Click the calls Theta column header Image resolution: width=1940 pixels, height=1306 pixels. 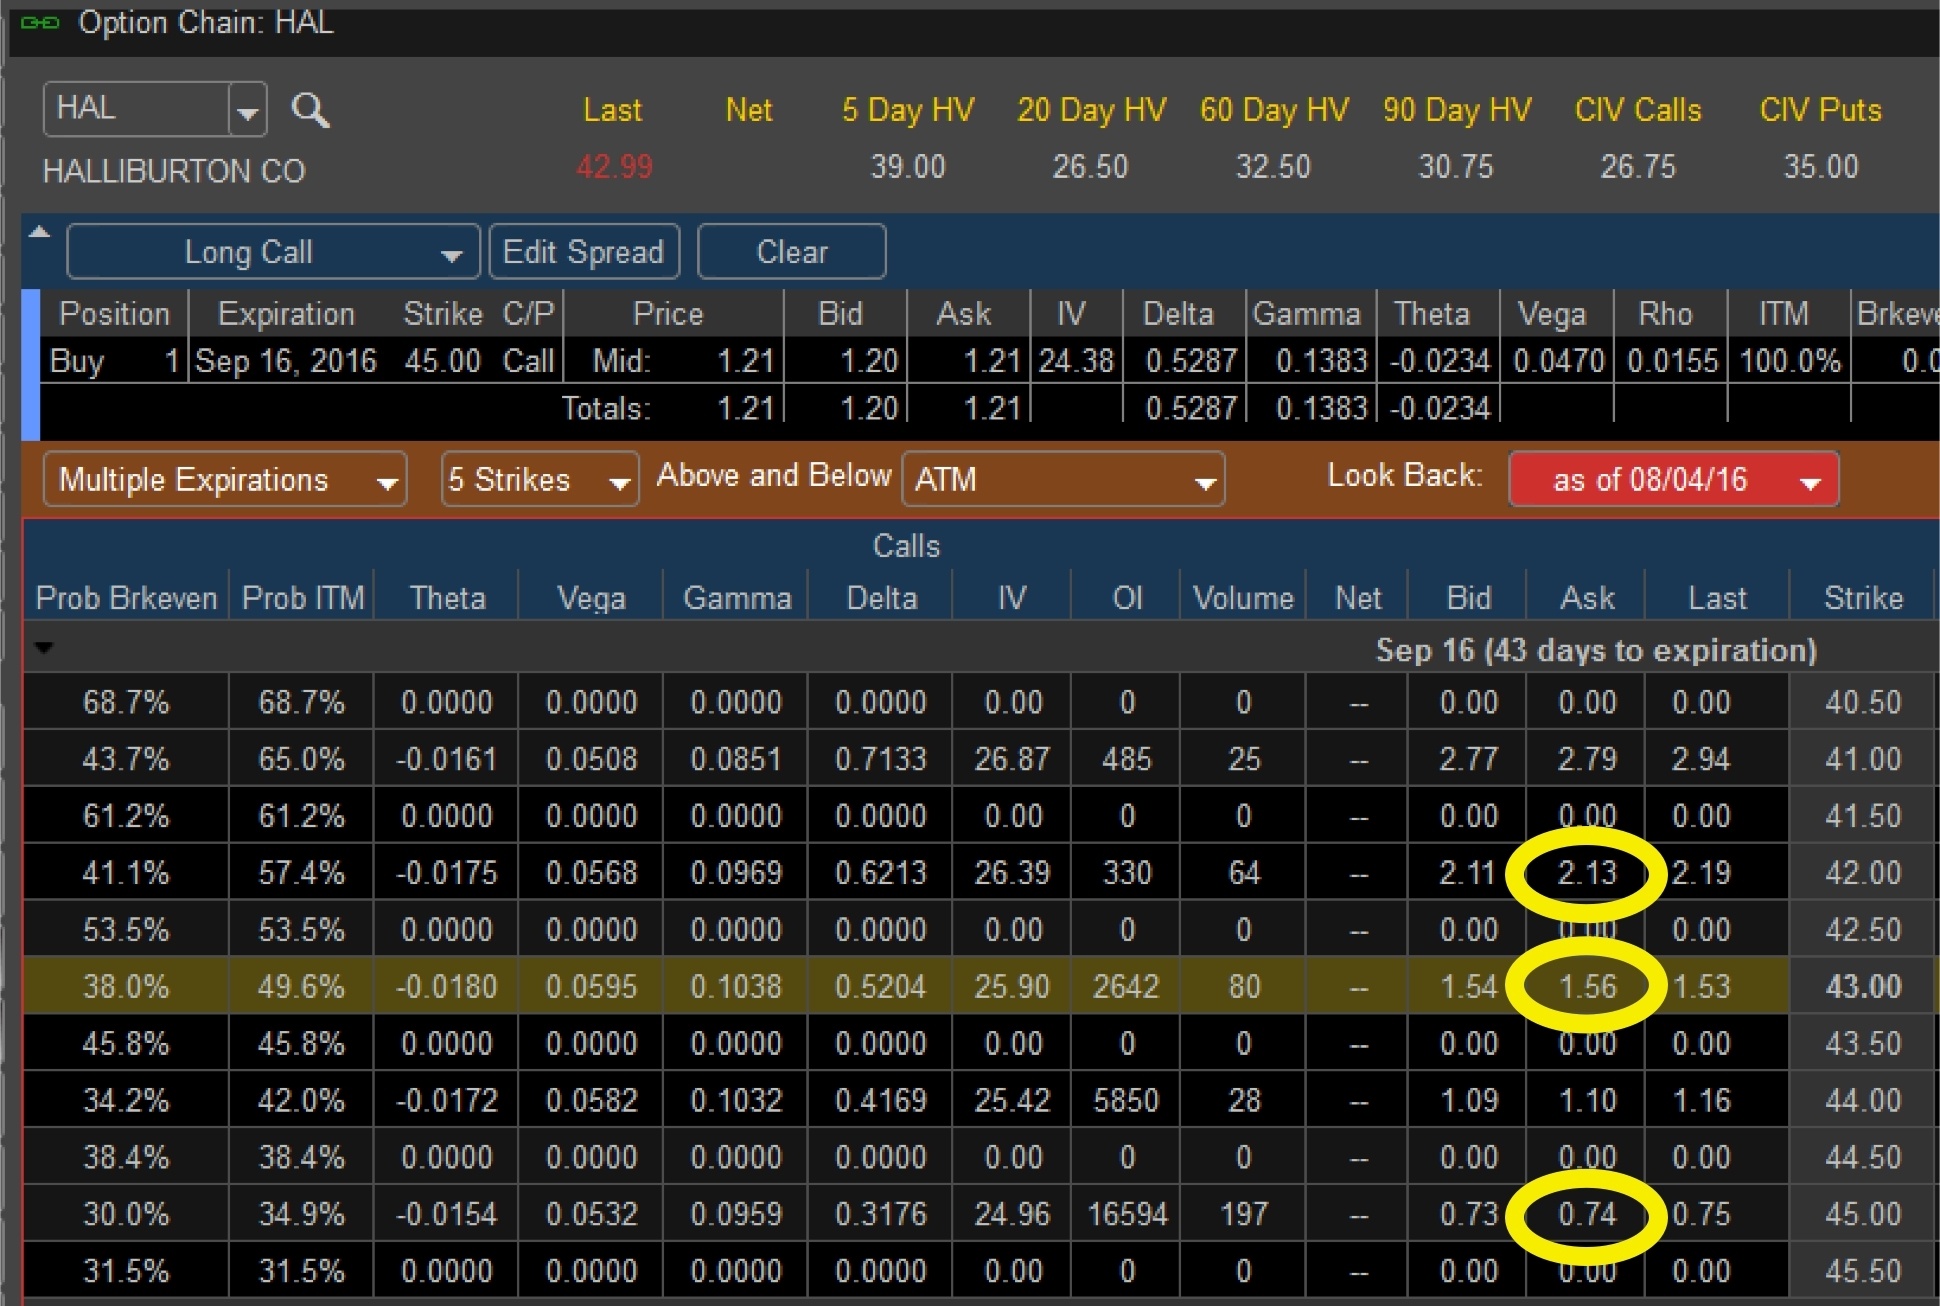[447, 598]
